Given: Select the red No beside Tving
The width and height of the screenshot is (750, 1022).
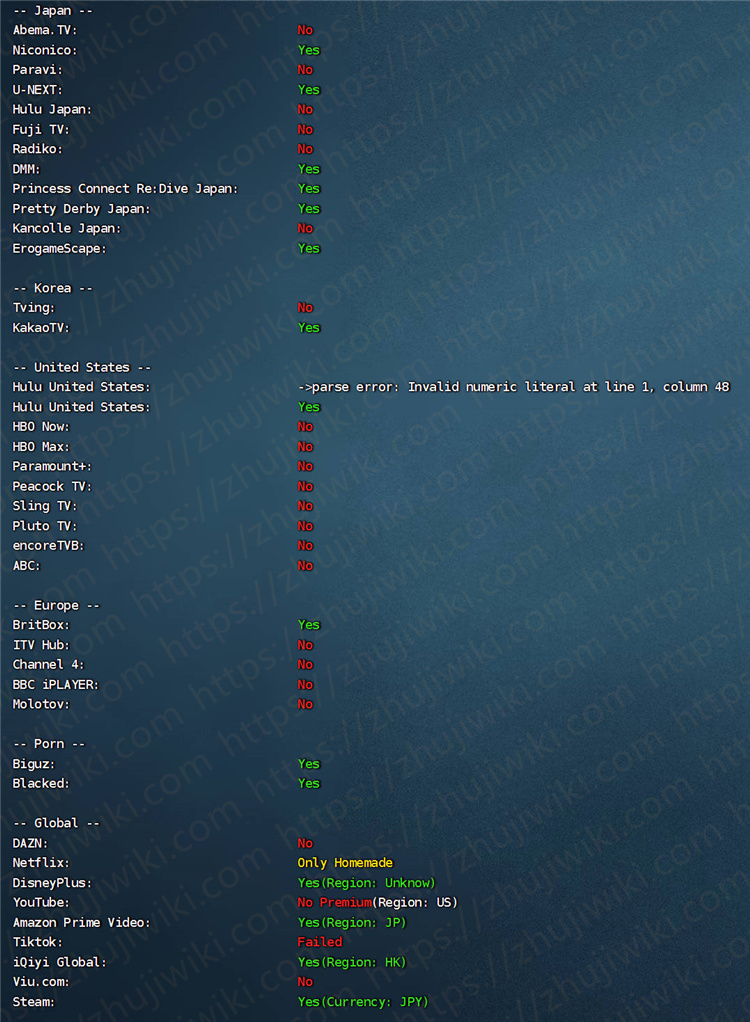Looking at the screenshot, I should point(306,308).
